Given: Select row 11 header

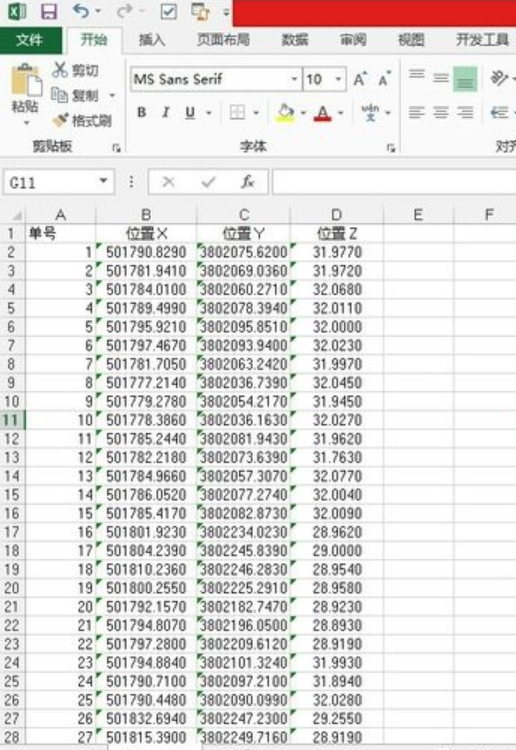Looking at the screenshot, I should pos(12,420).
